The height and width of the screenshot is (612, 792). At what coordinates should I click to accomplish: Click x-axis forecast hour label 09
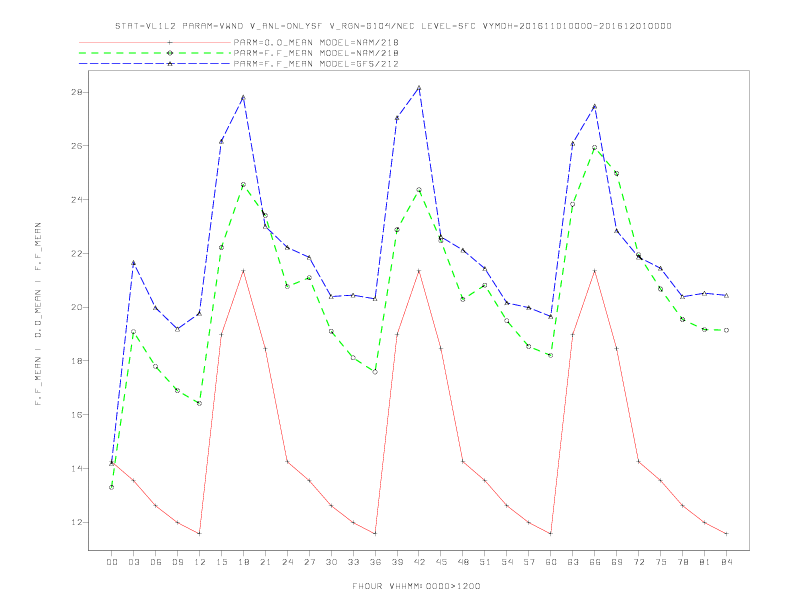(178, 562)
